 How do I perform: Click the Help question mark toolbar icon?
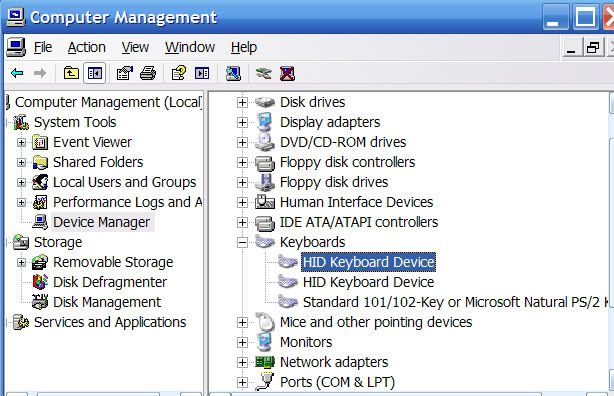[179, 73]
